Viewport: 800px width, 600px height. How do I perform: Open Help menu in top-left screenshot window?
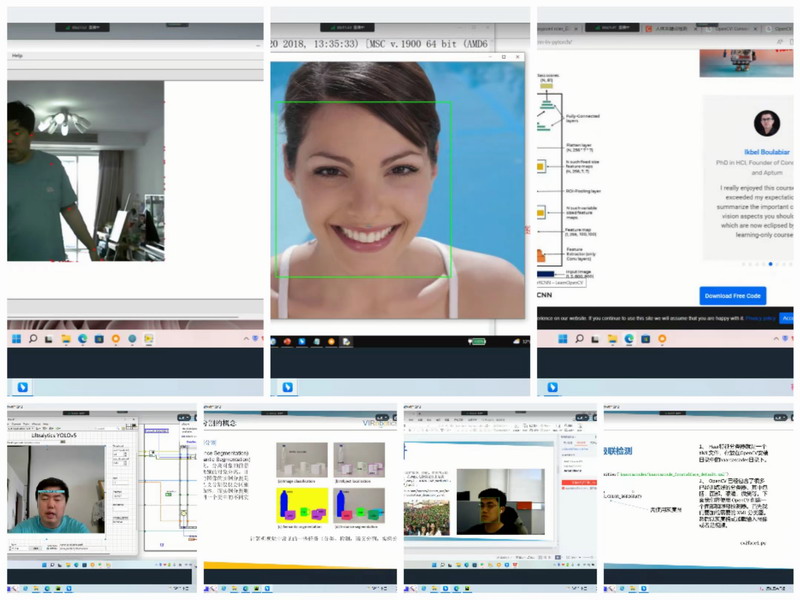(17, 56)
